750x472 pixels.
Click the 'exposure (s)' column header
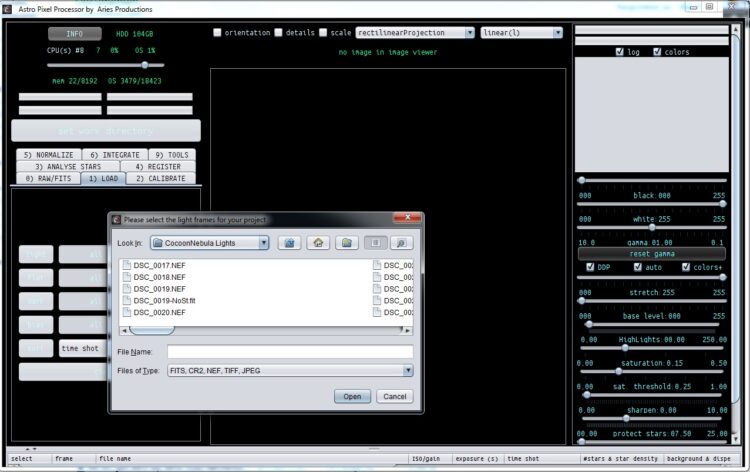coord(477,459)
